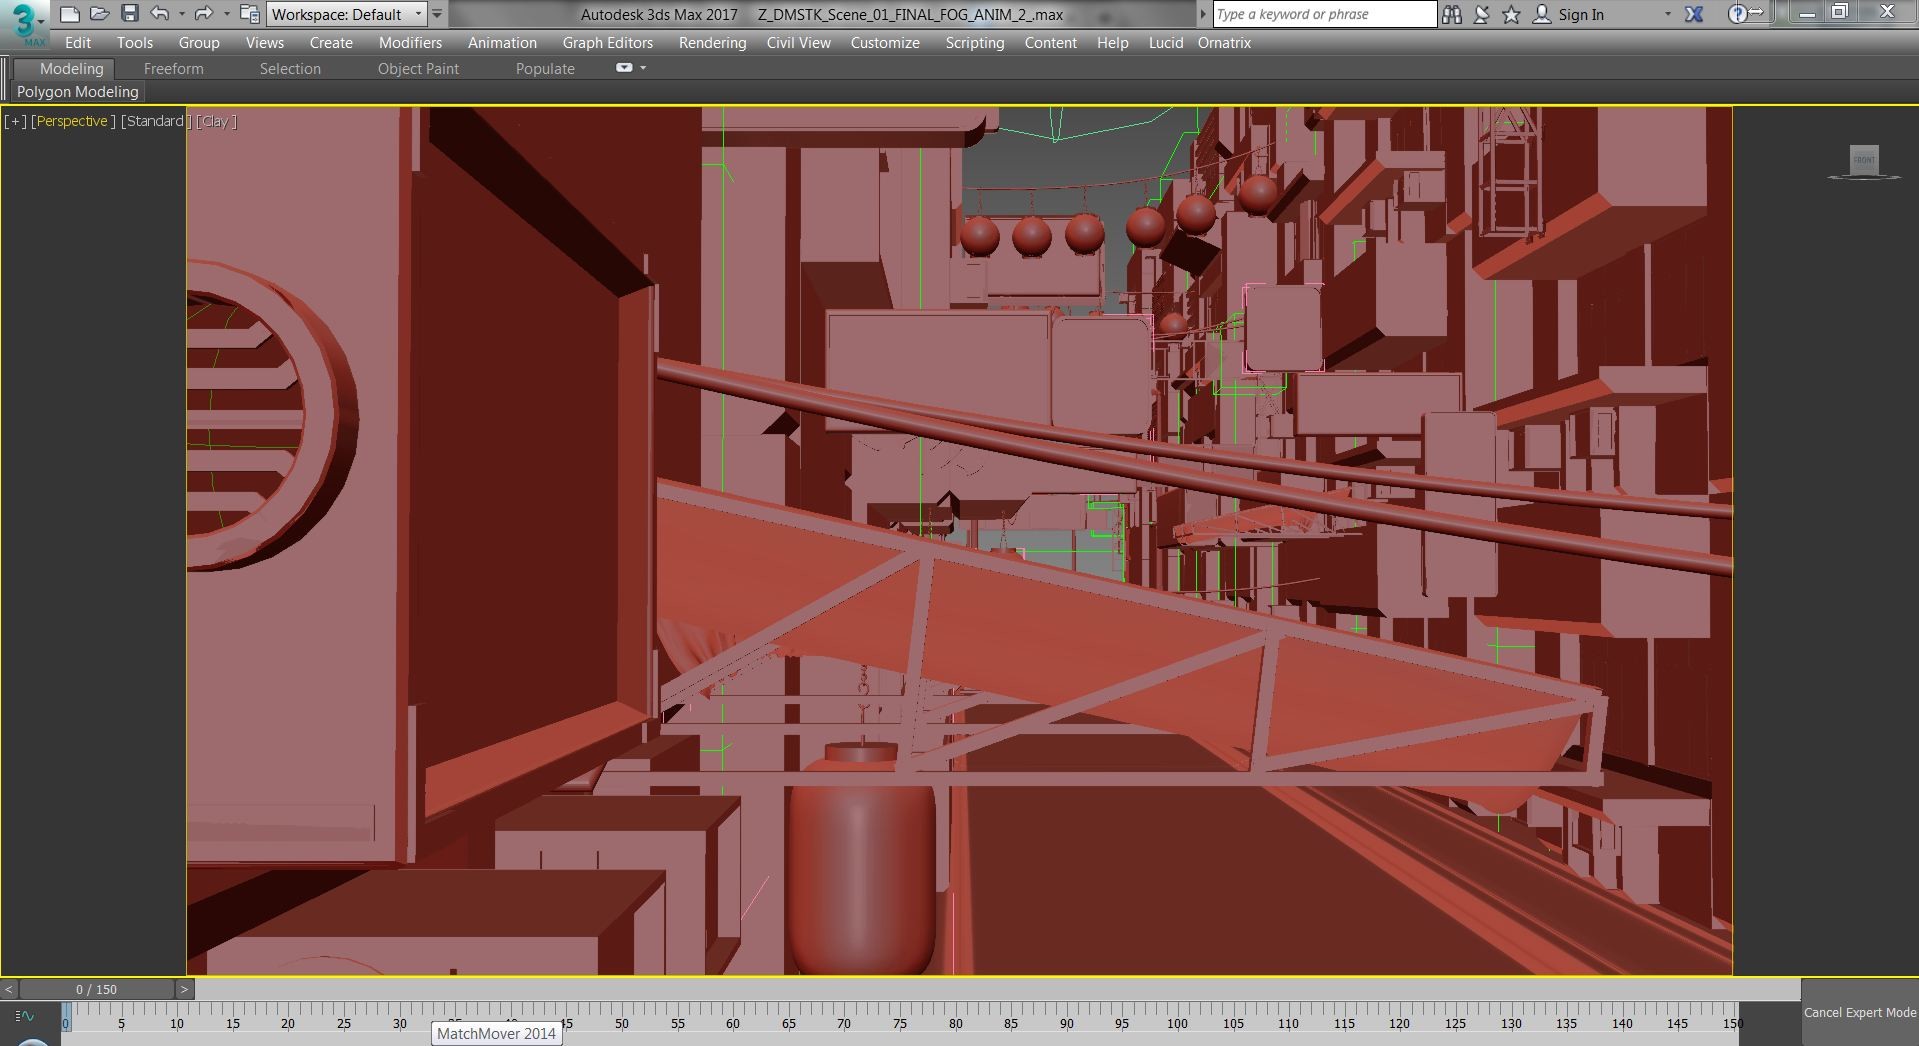1919x1046 pixels.
Task: Open a file with the folder icon
Action: pyautogui.click(x=99, y=14)
